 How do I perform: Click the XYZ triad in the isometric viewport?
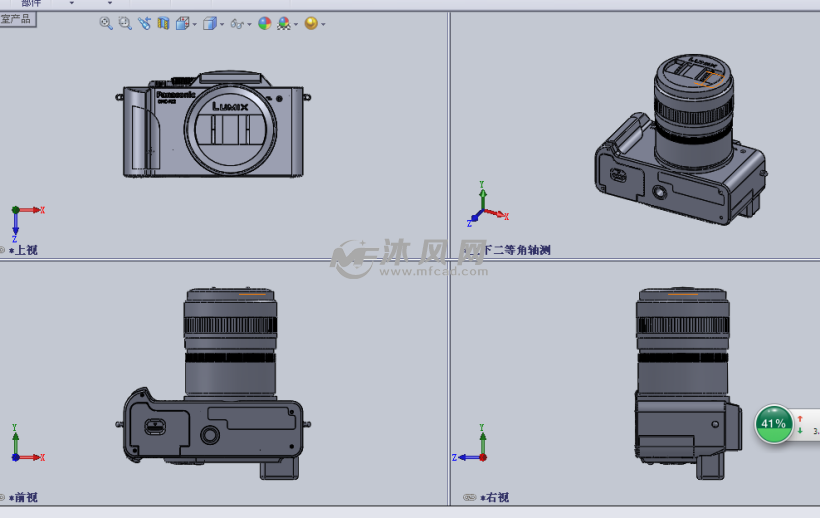coord(486,204)
